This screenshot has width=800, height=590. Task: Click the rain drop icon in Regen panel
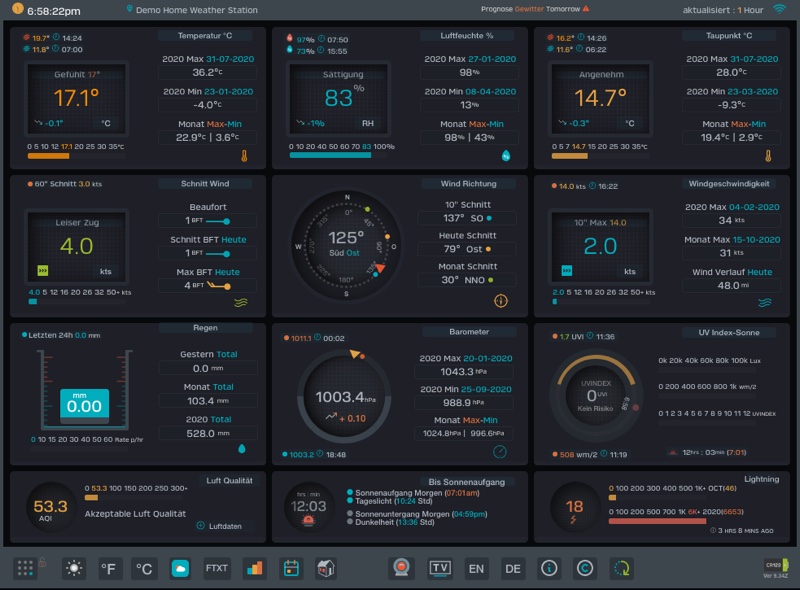[x=242, y=449]
